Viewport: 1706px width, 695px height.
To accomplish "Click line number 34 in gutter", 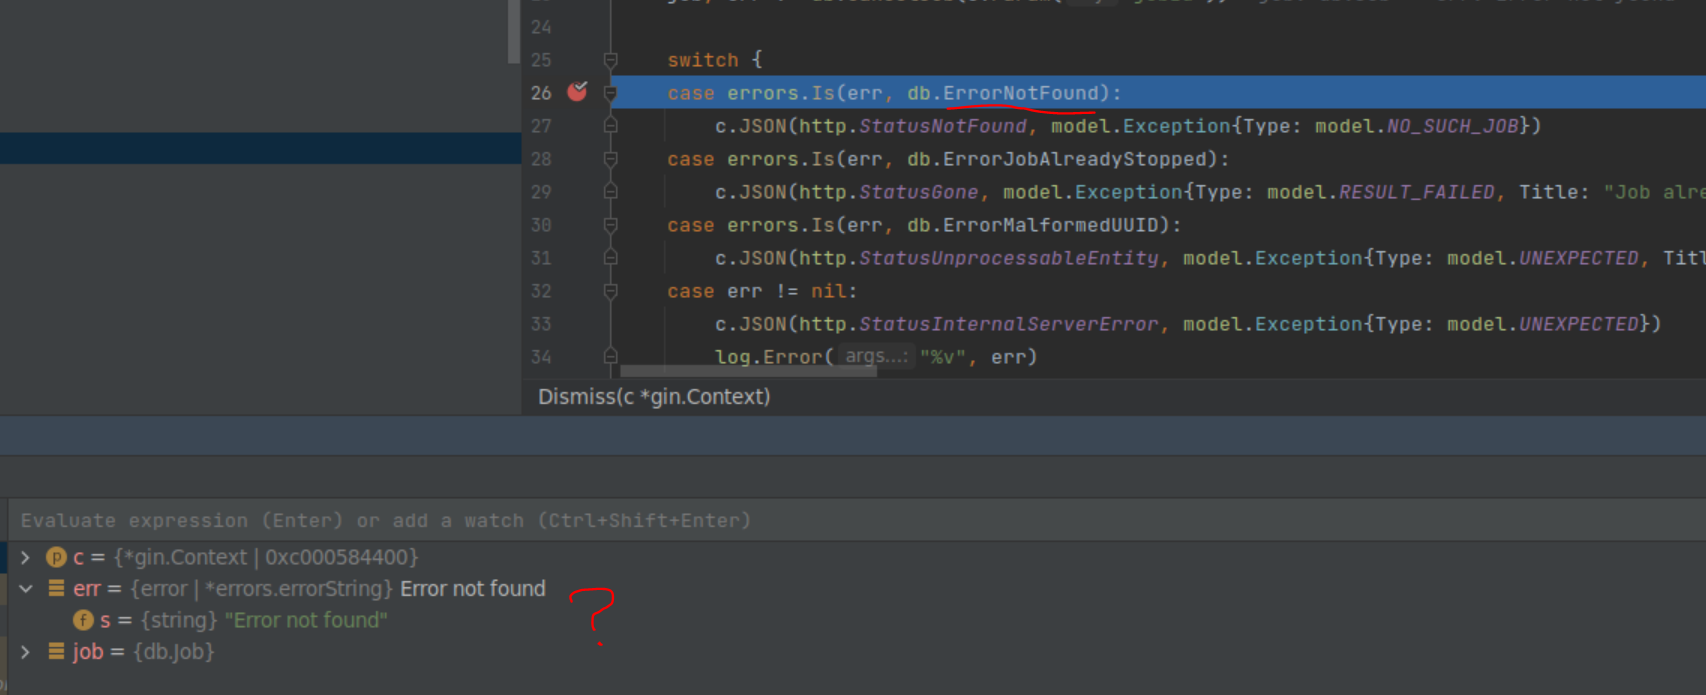I will point(541,357).
